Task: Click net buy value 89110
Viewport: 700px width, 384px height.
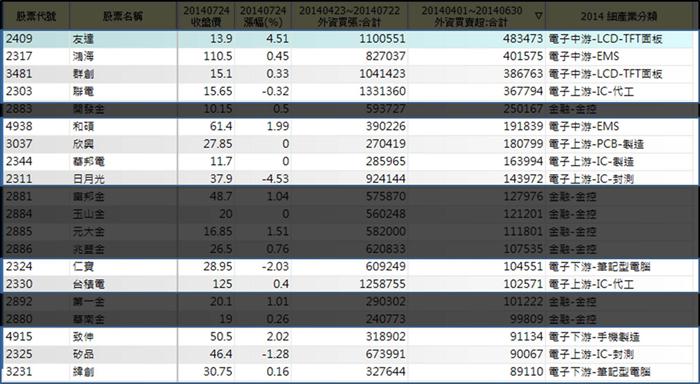Action: [526, 371]
